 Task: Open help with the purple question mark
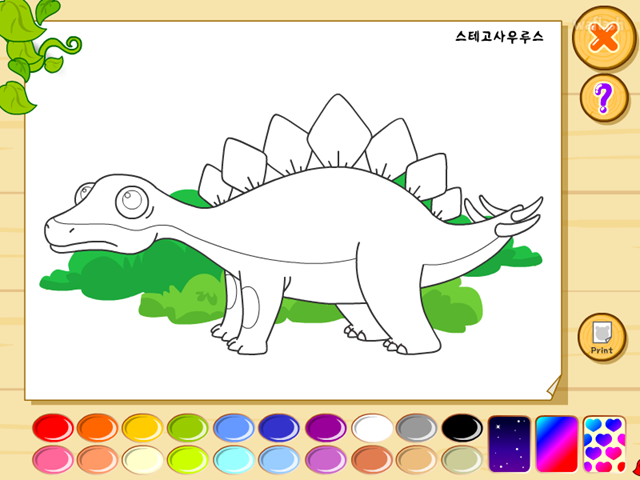(x=604, y=98)
